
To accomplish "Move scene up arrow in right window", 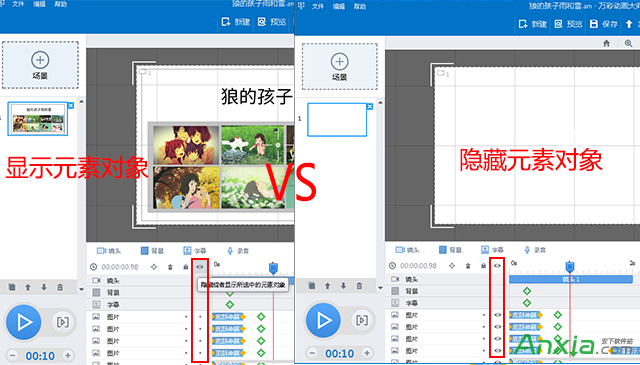I will [x=327, y=285].
